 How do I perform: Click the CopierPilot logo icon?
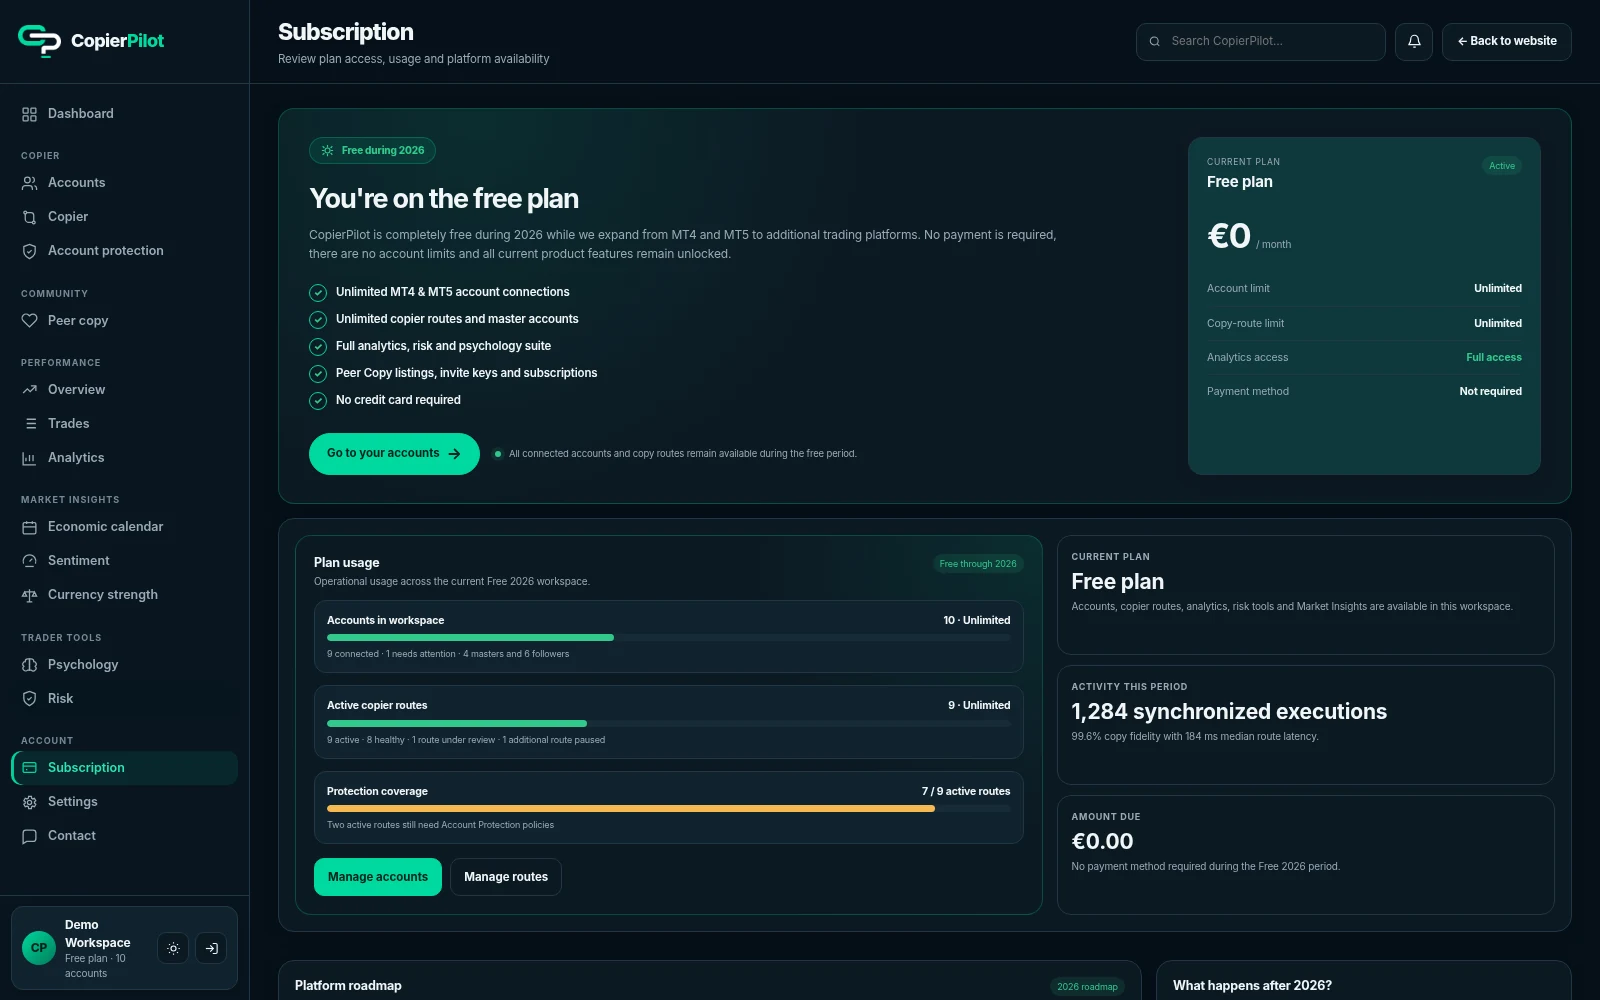click(39, 41)
